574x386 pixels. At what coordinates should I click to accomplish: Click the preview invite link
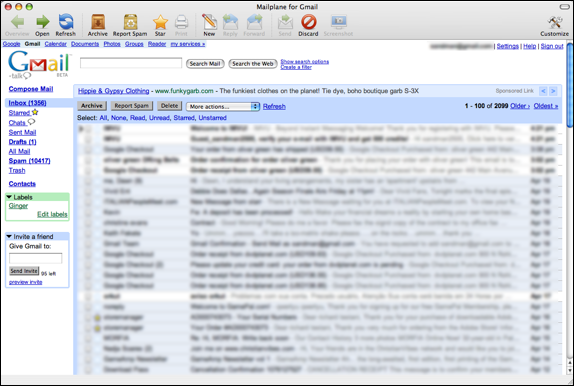26,282
